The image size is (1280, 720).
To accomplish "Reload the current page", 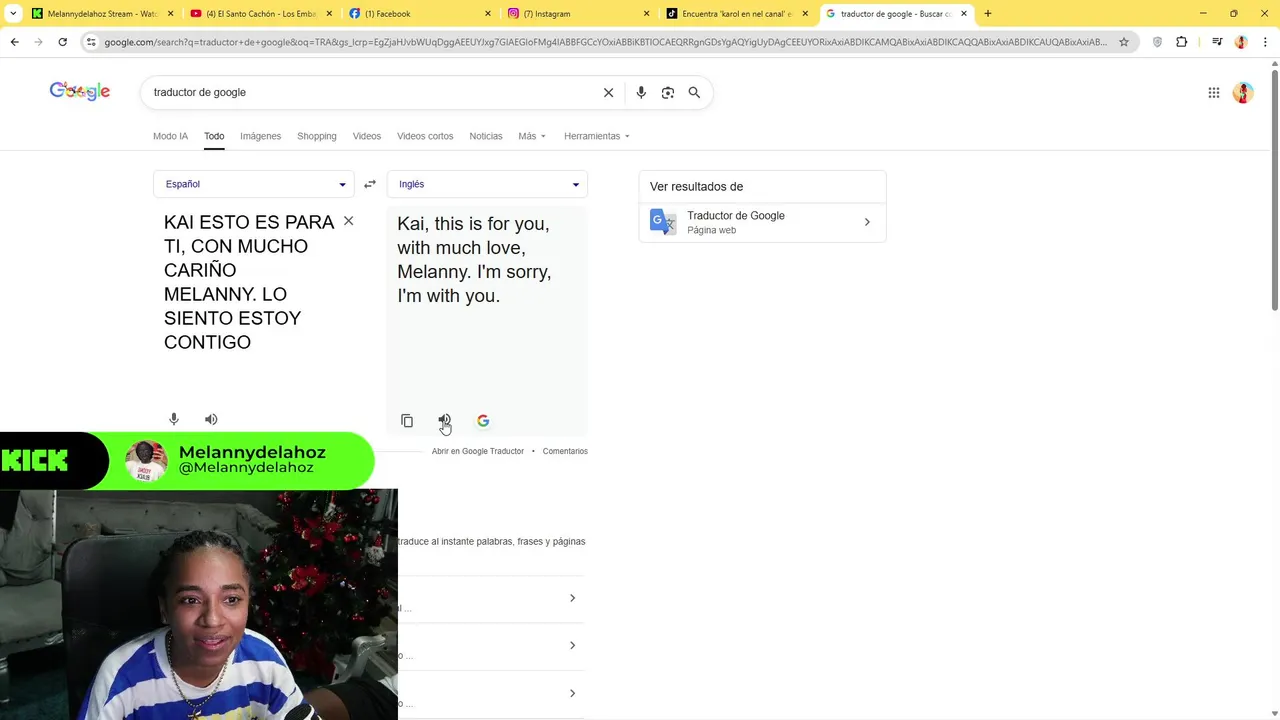I will coord(62,42).
